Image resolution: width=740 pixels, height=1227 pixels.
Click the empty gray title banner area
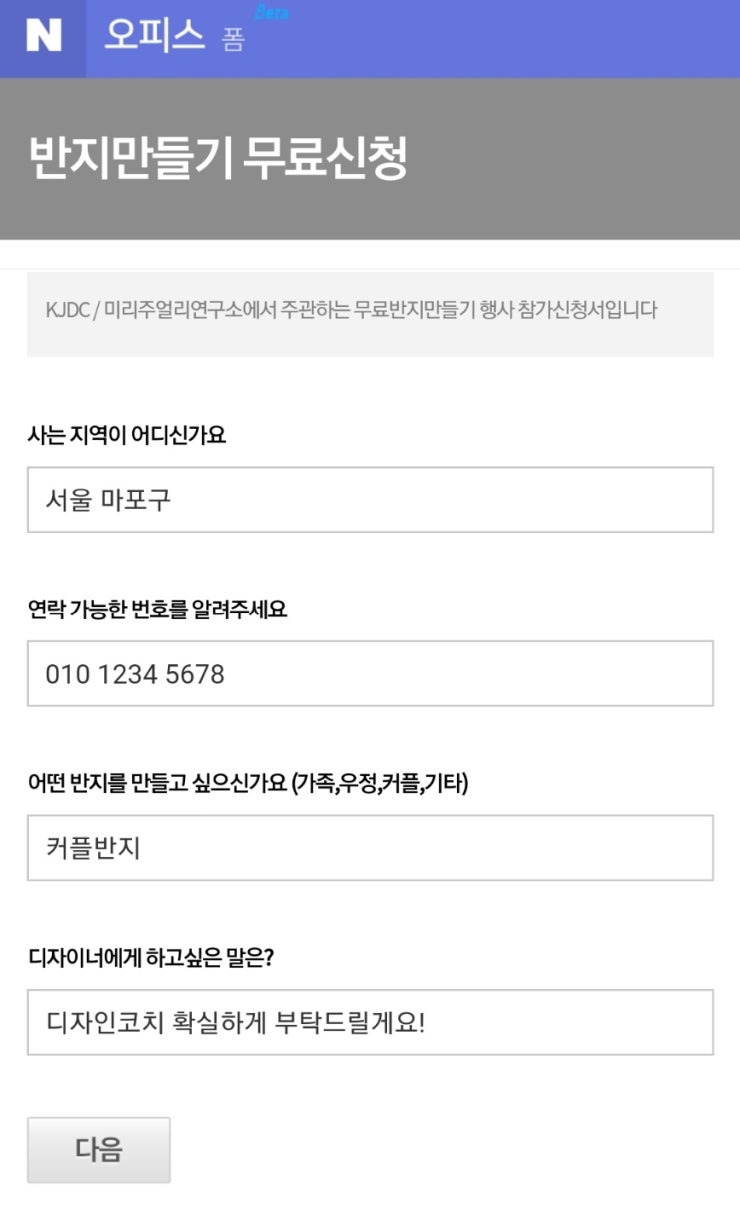tap(580, 160)
